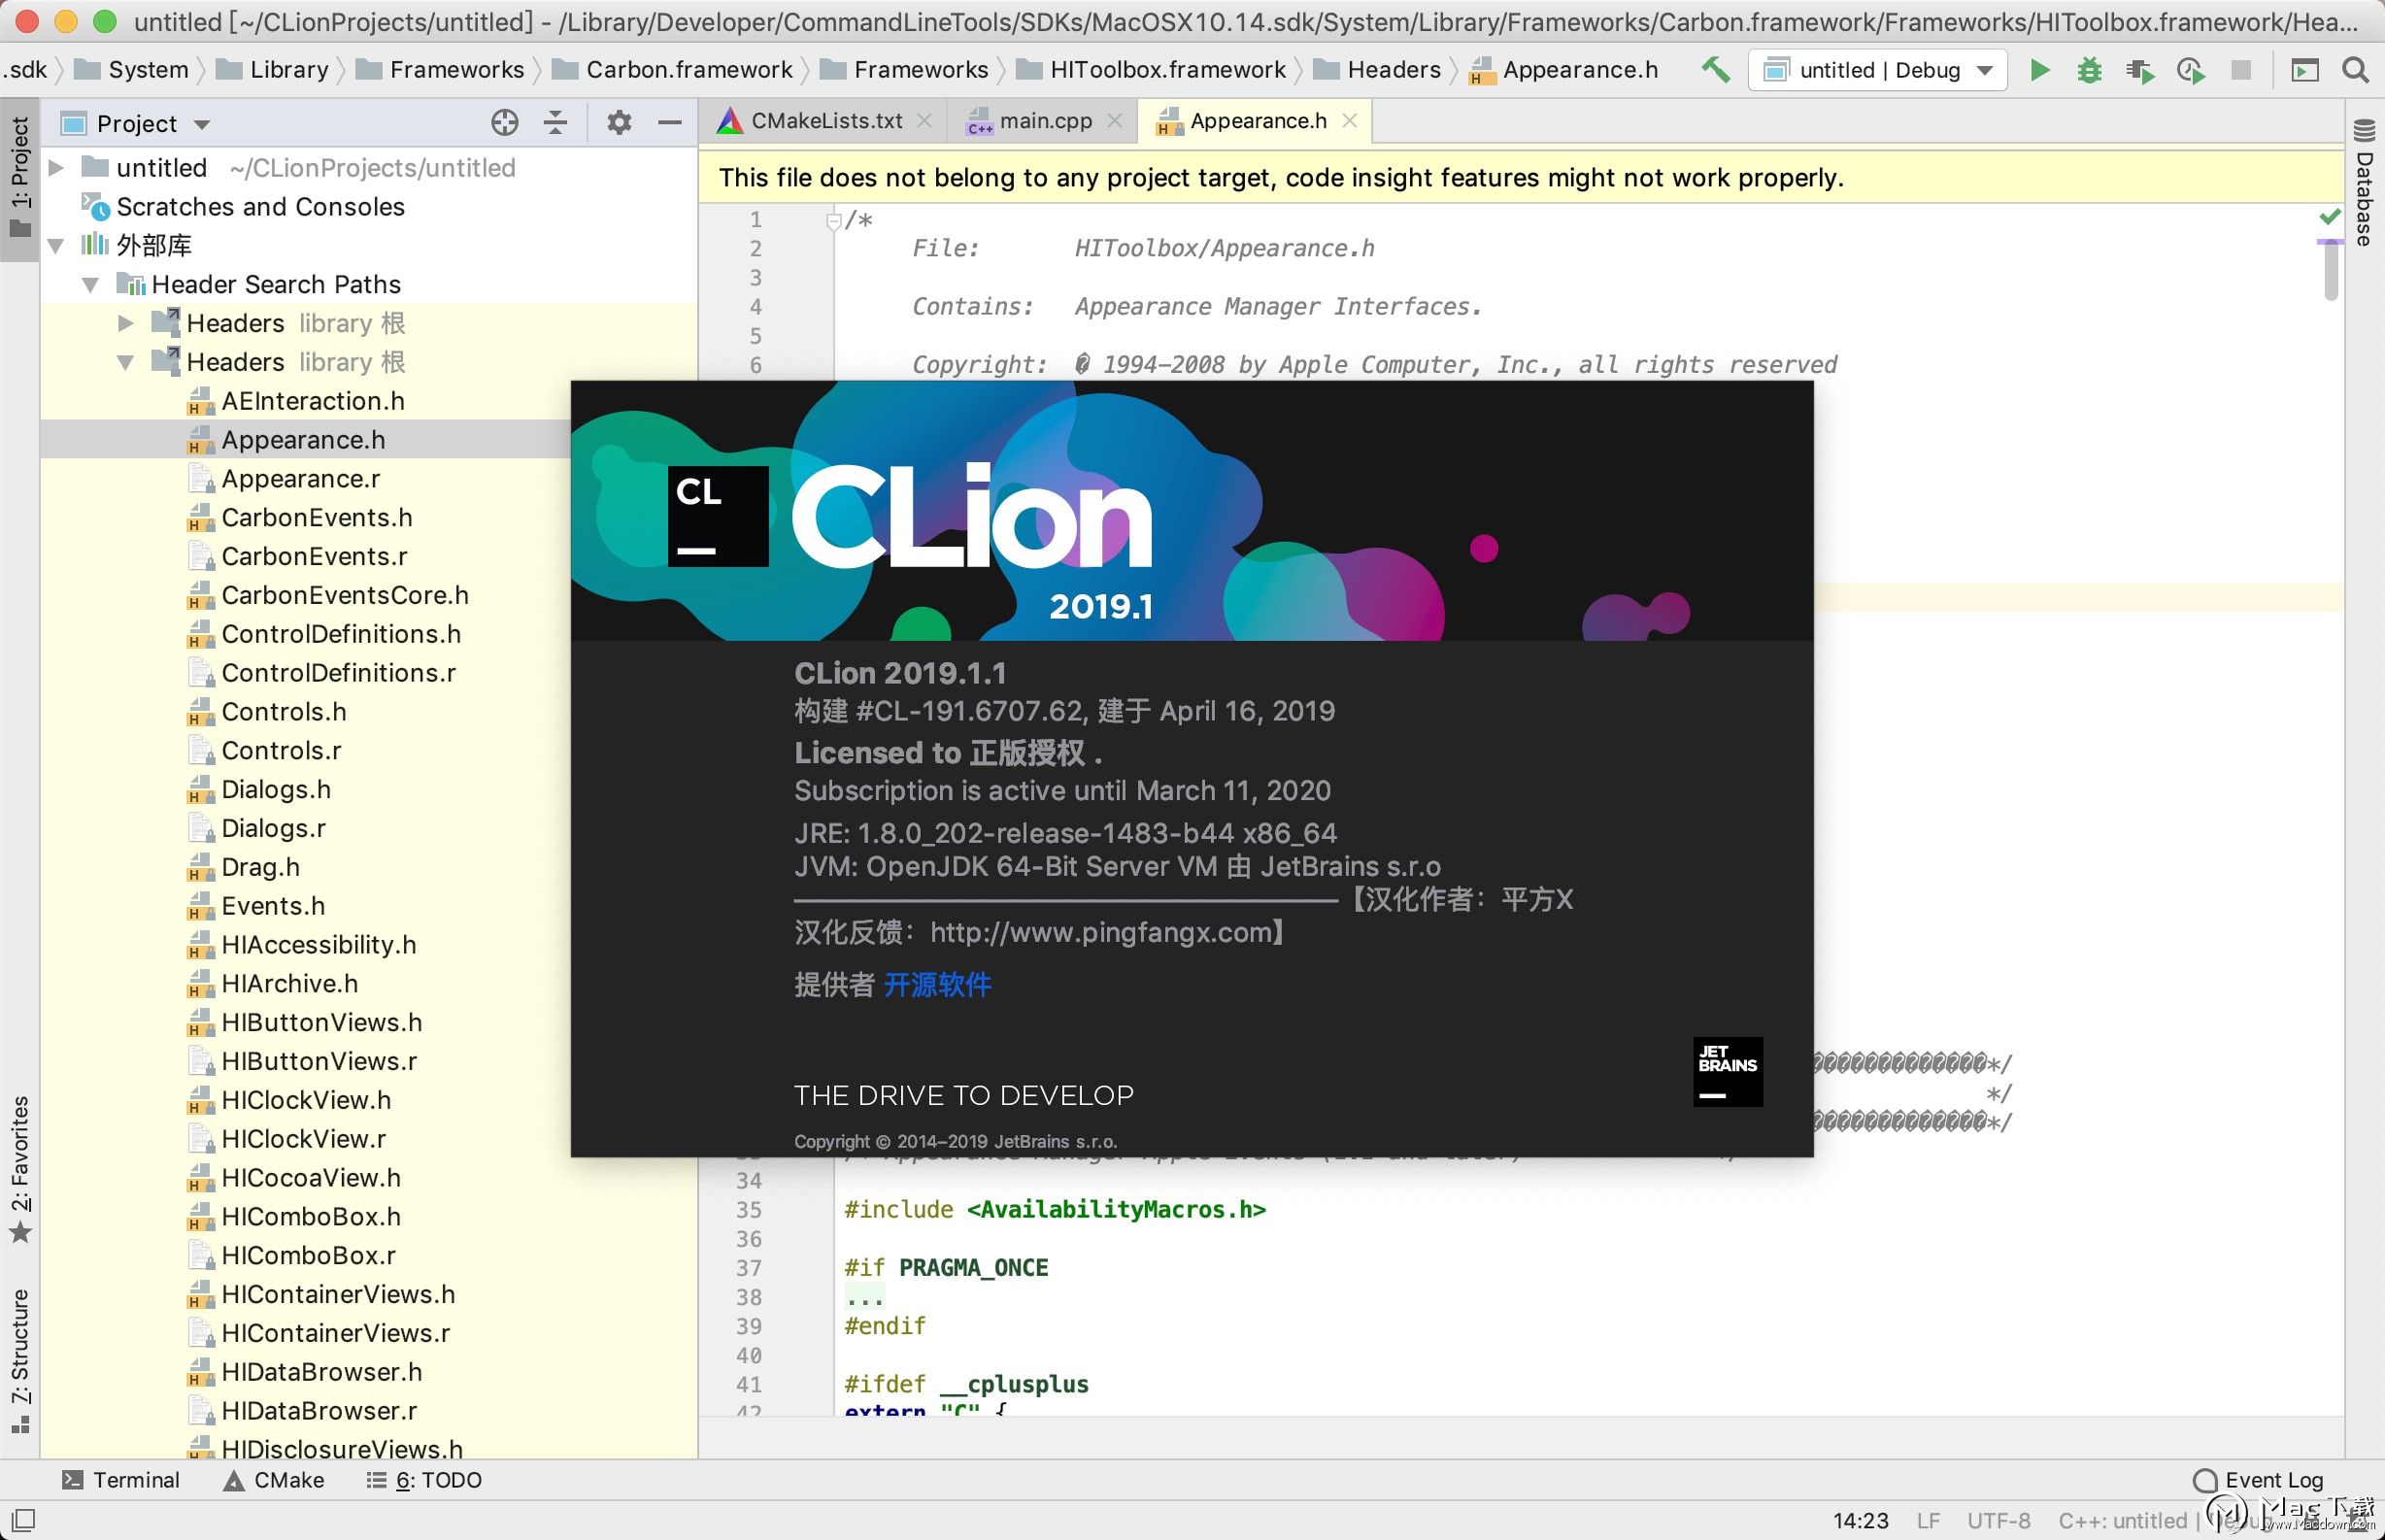The image size is (2385, 1540).
Task: Fold the comment block at line 1
Action: [x=833, y=220]
